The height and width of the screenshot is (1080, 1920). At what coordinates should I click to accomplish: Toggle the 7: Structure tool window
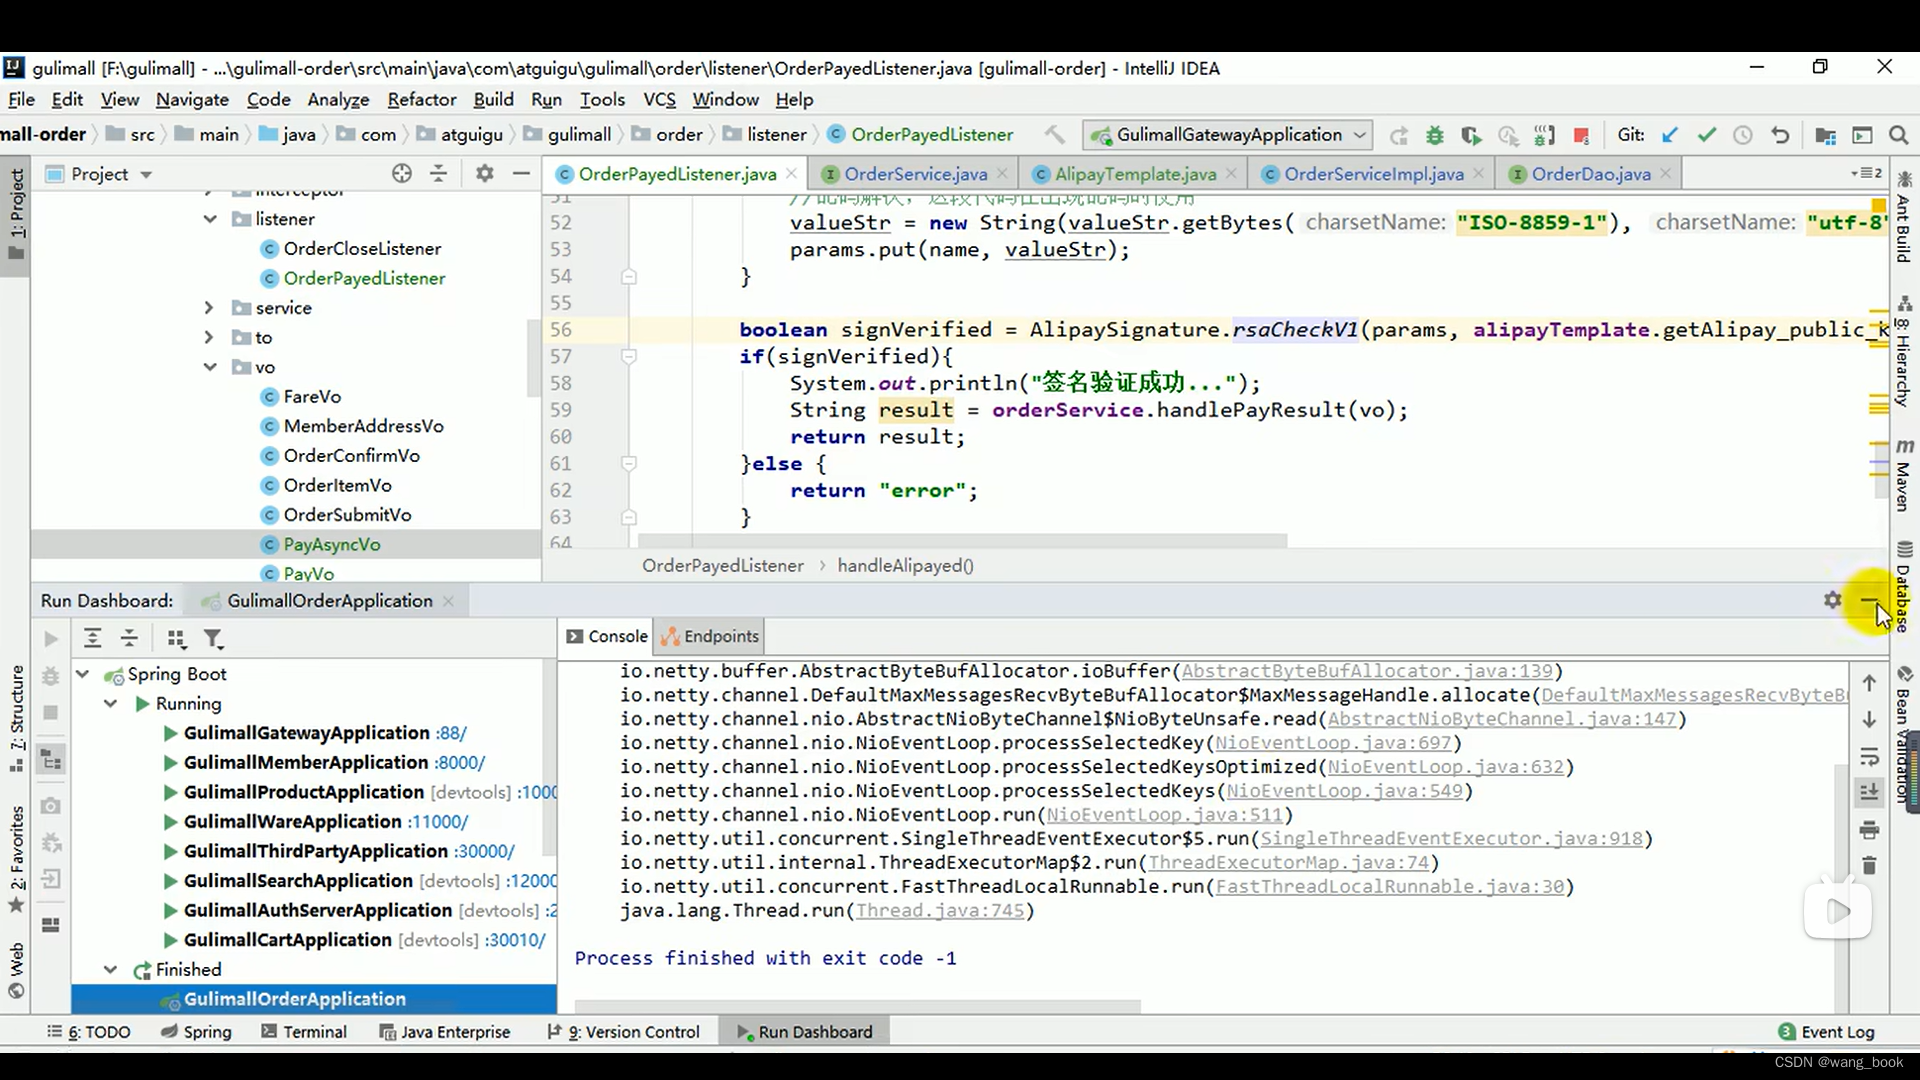[16, 718]
